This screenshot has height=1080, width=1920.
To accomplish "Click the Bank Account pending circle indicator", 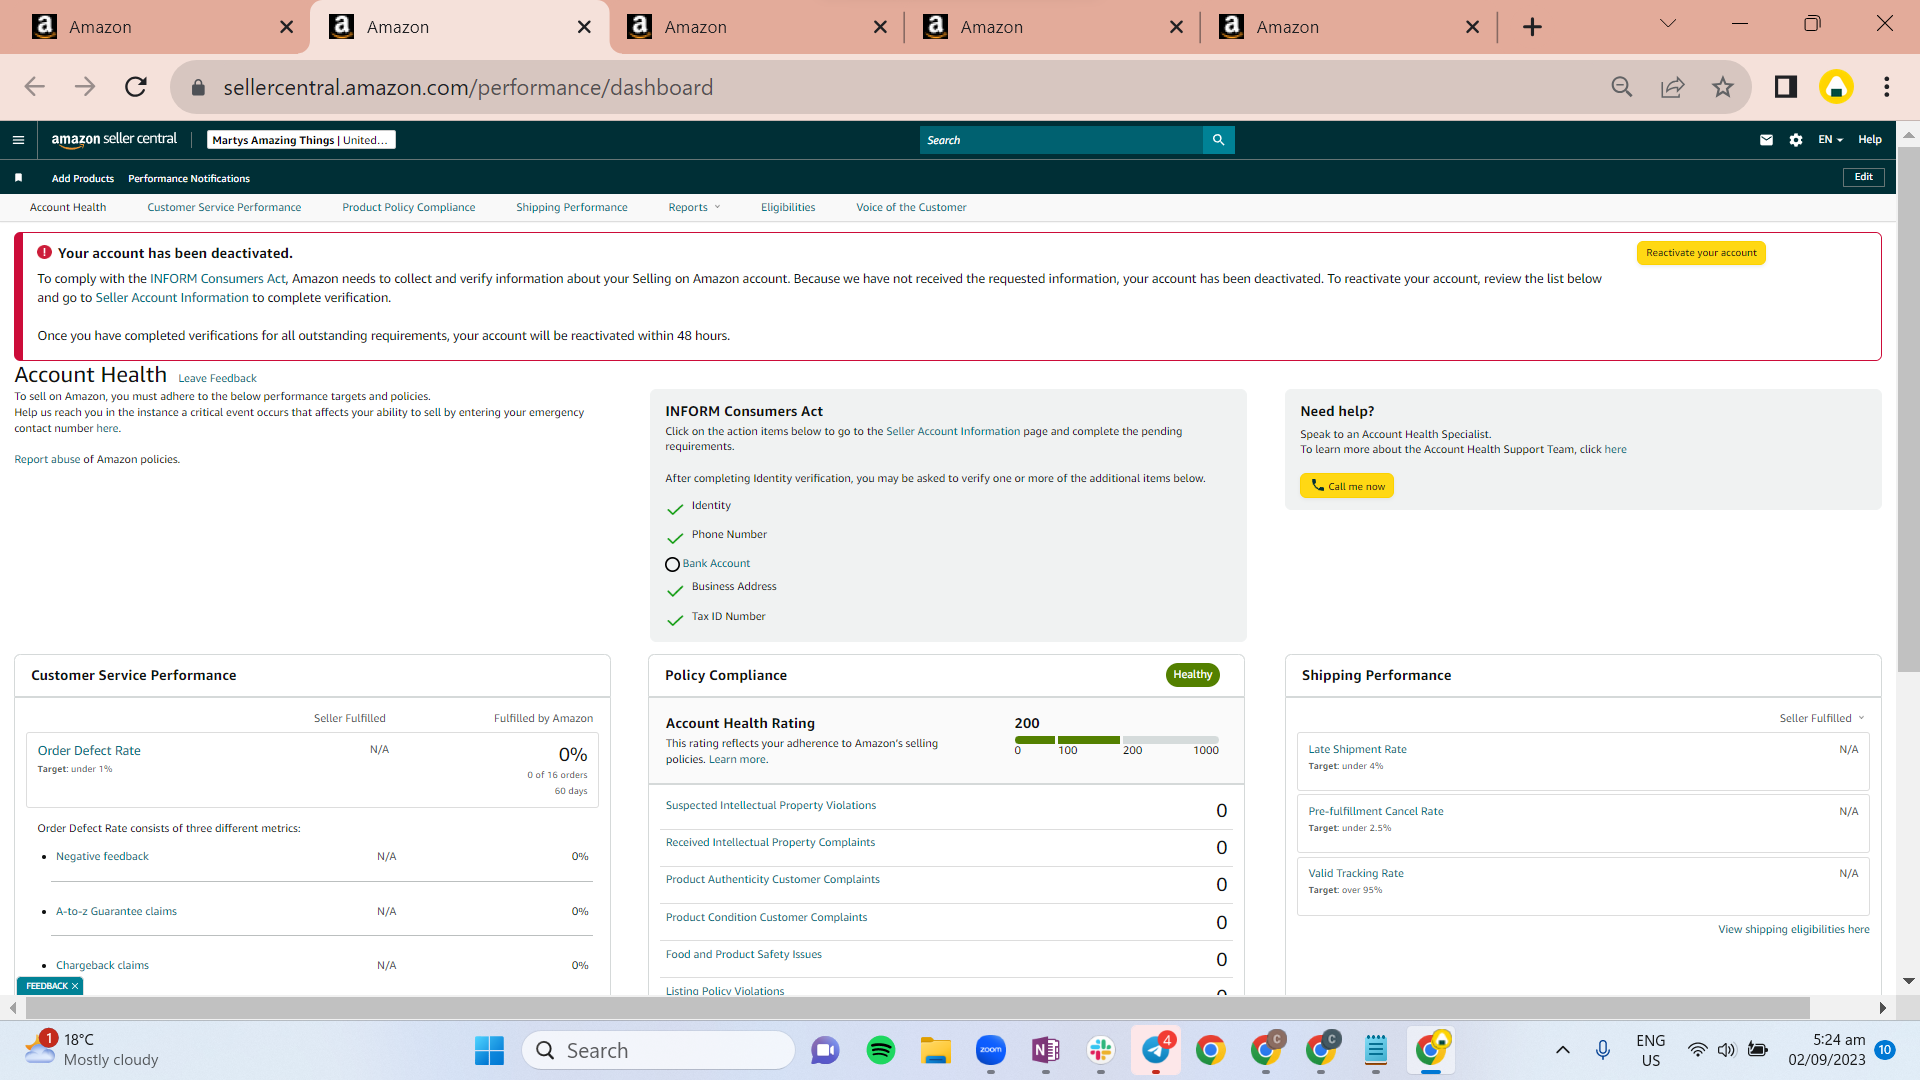I will pos(672,565).
